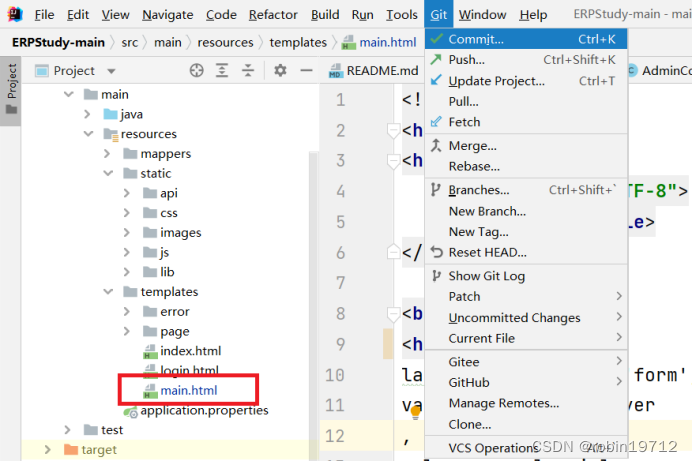This screenshot has height=462, width=692.
Task: Click the Show Git Log branch icon
Action: coord(436,276)
